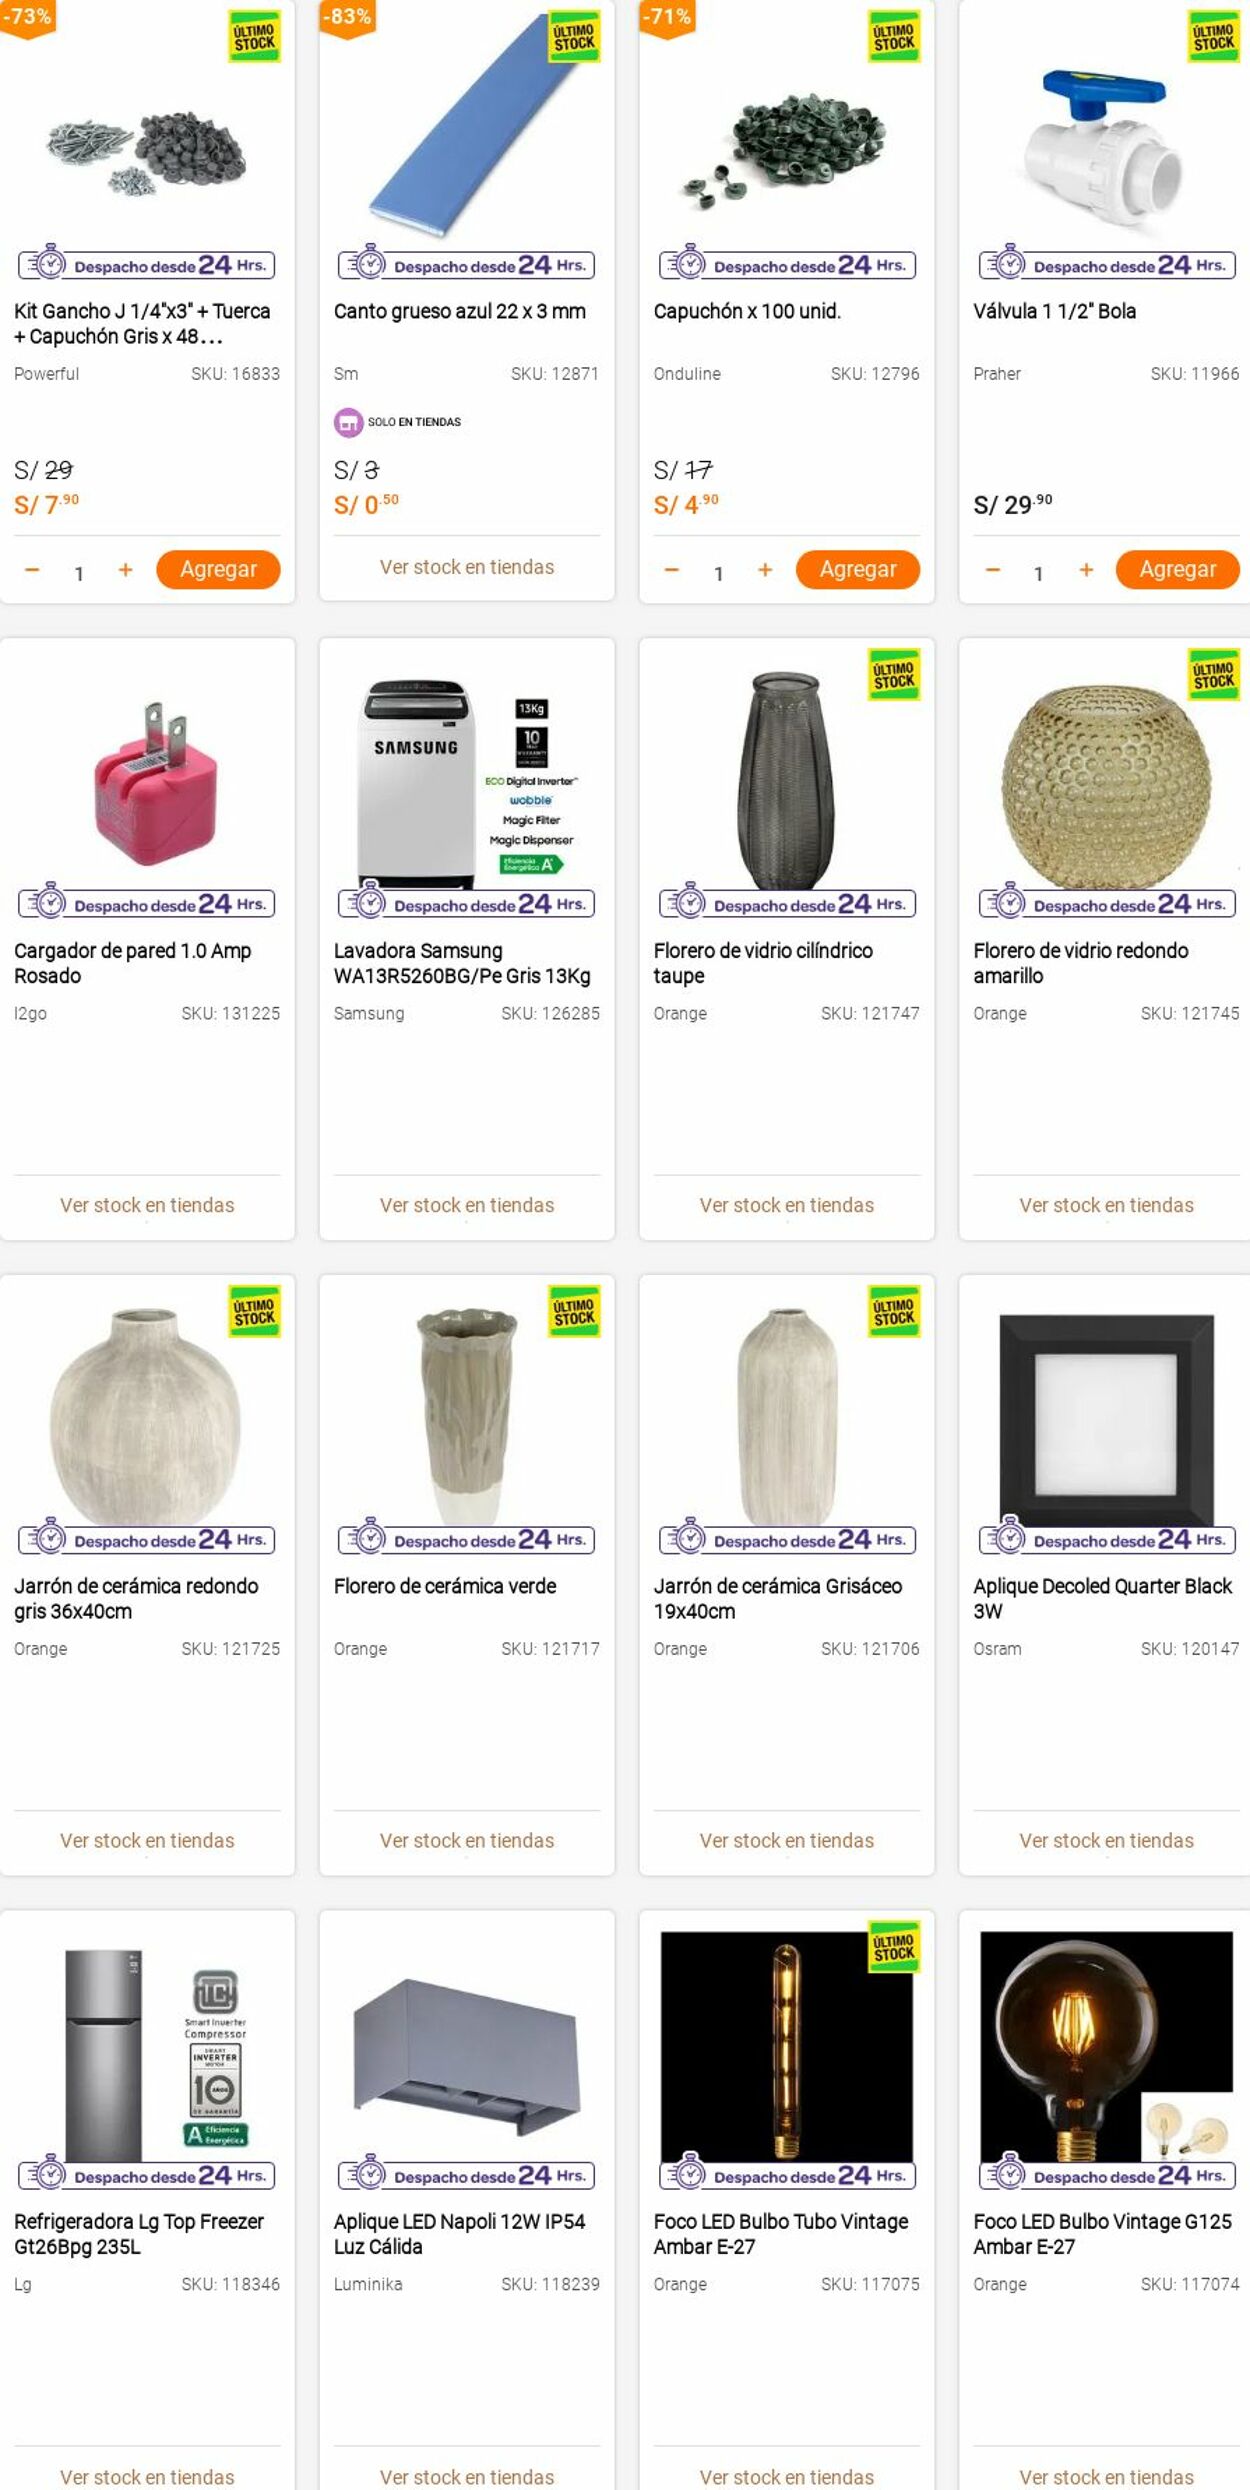Click the -71% discount tag on Capuchón
This screenshot has width=1250, height=2490.
point(667,18)
